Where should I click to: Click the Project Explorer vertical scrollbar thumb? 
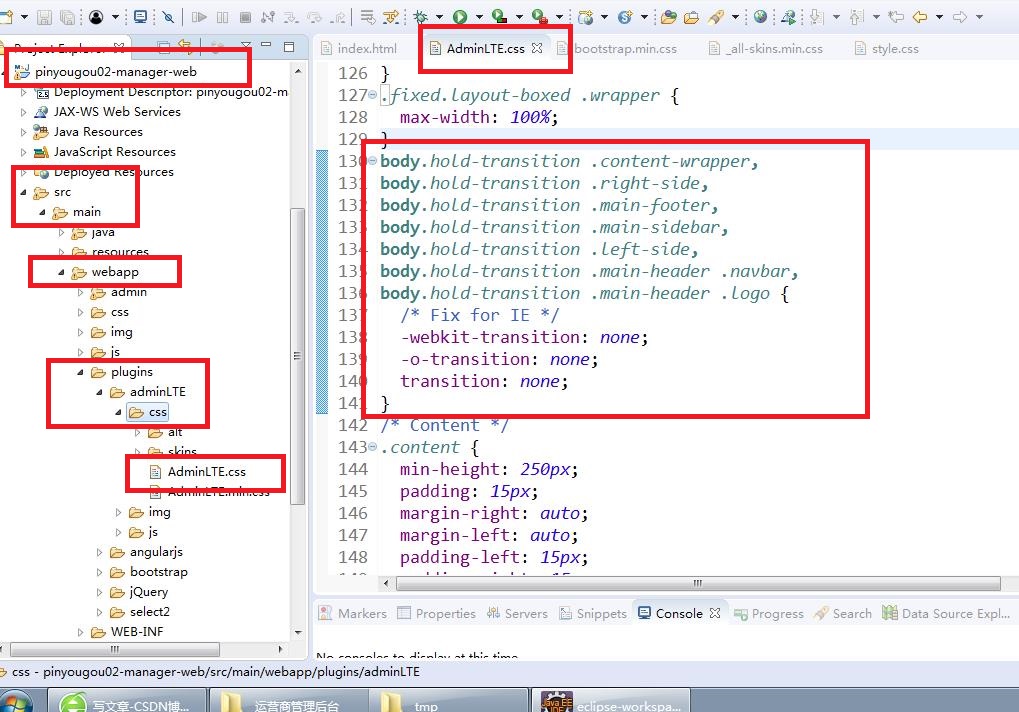pyautogui.click(x=297, y=356)
